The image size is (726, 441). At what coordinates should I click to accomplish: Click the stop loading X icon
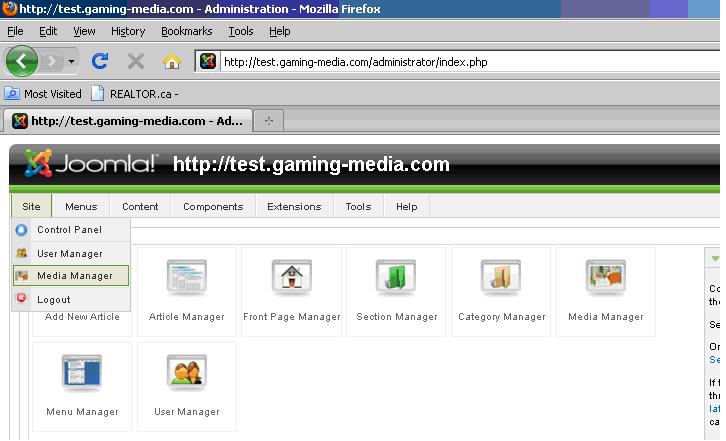coord(136,61)
